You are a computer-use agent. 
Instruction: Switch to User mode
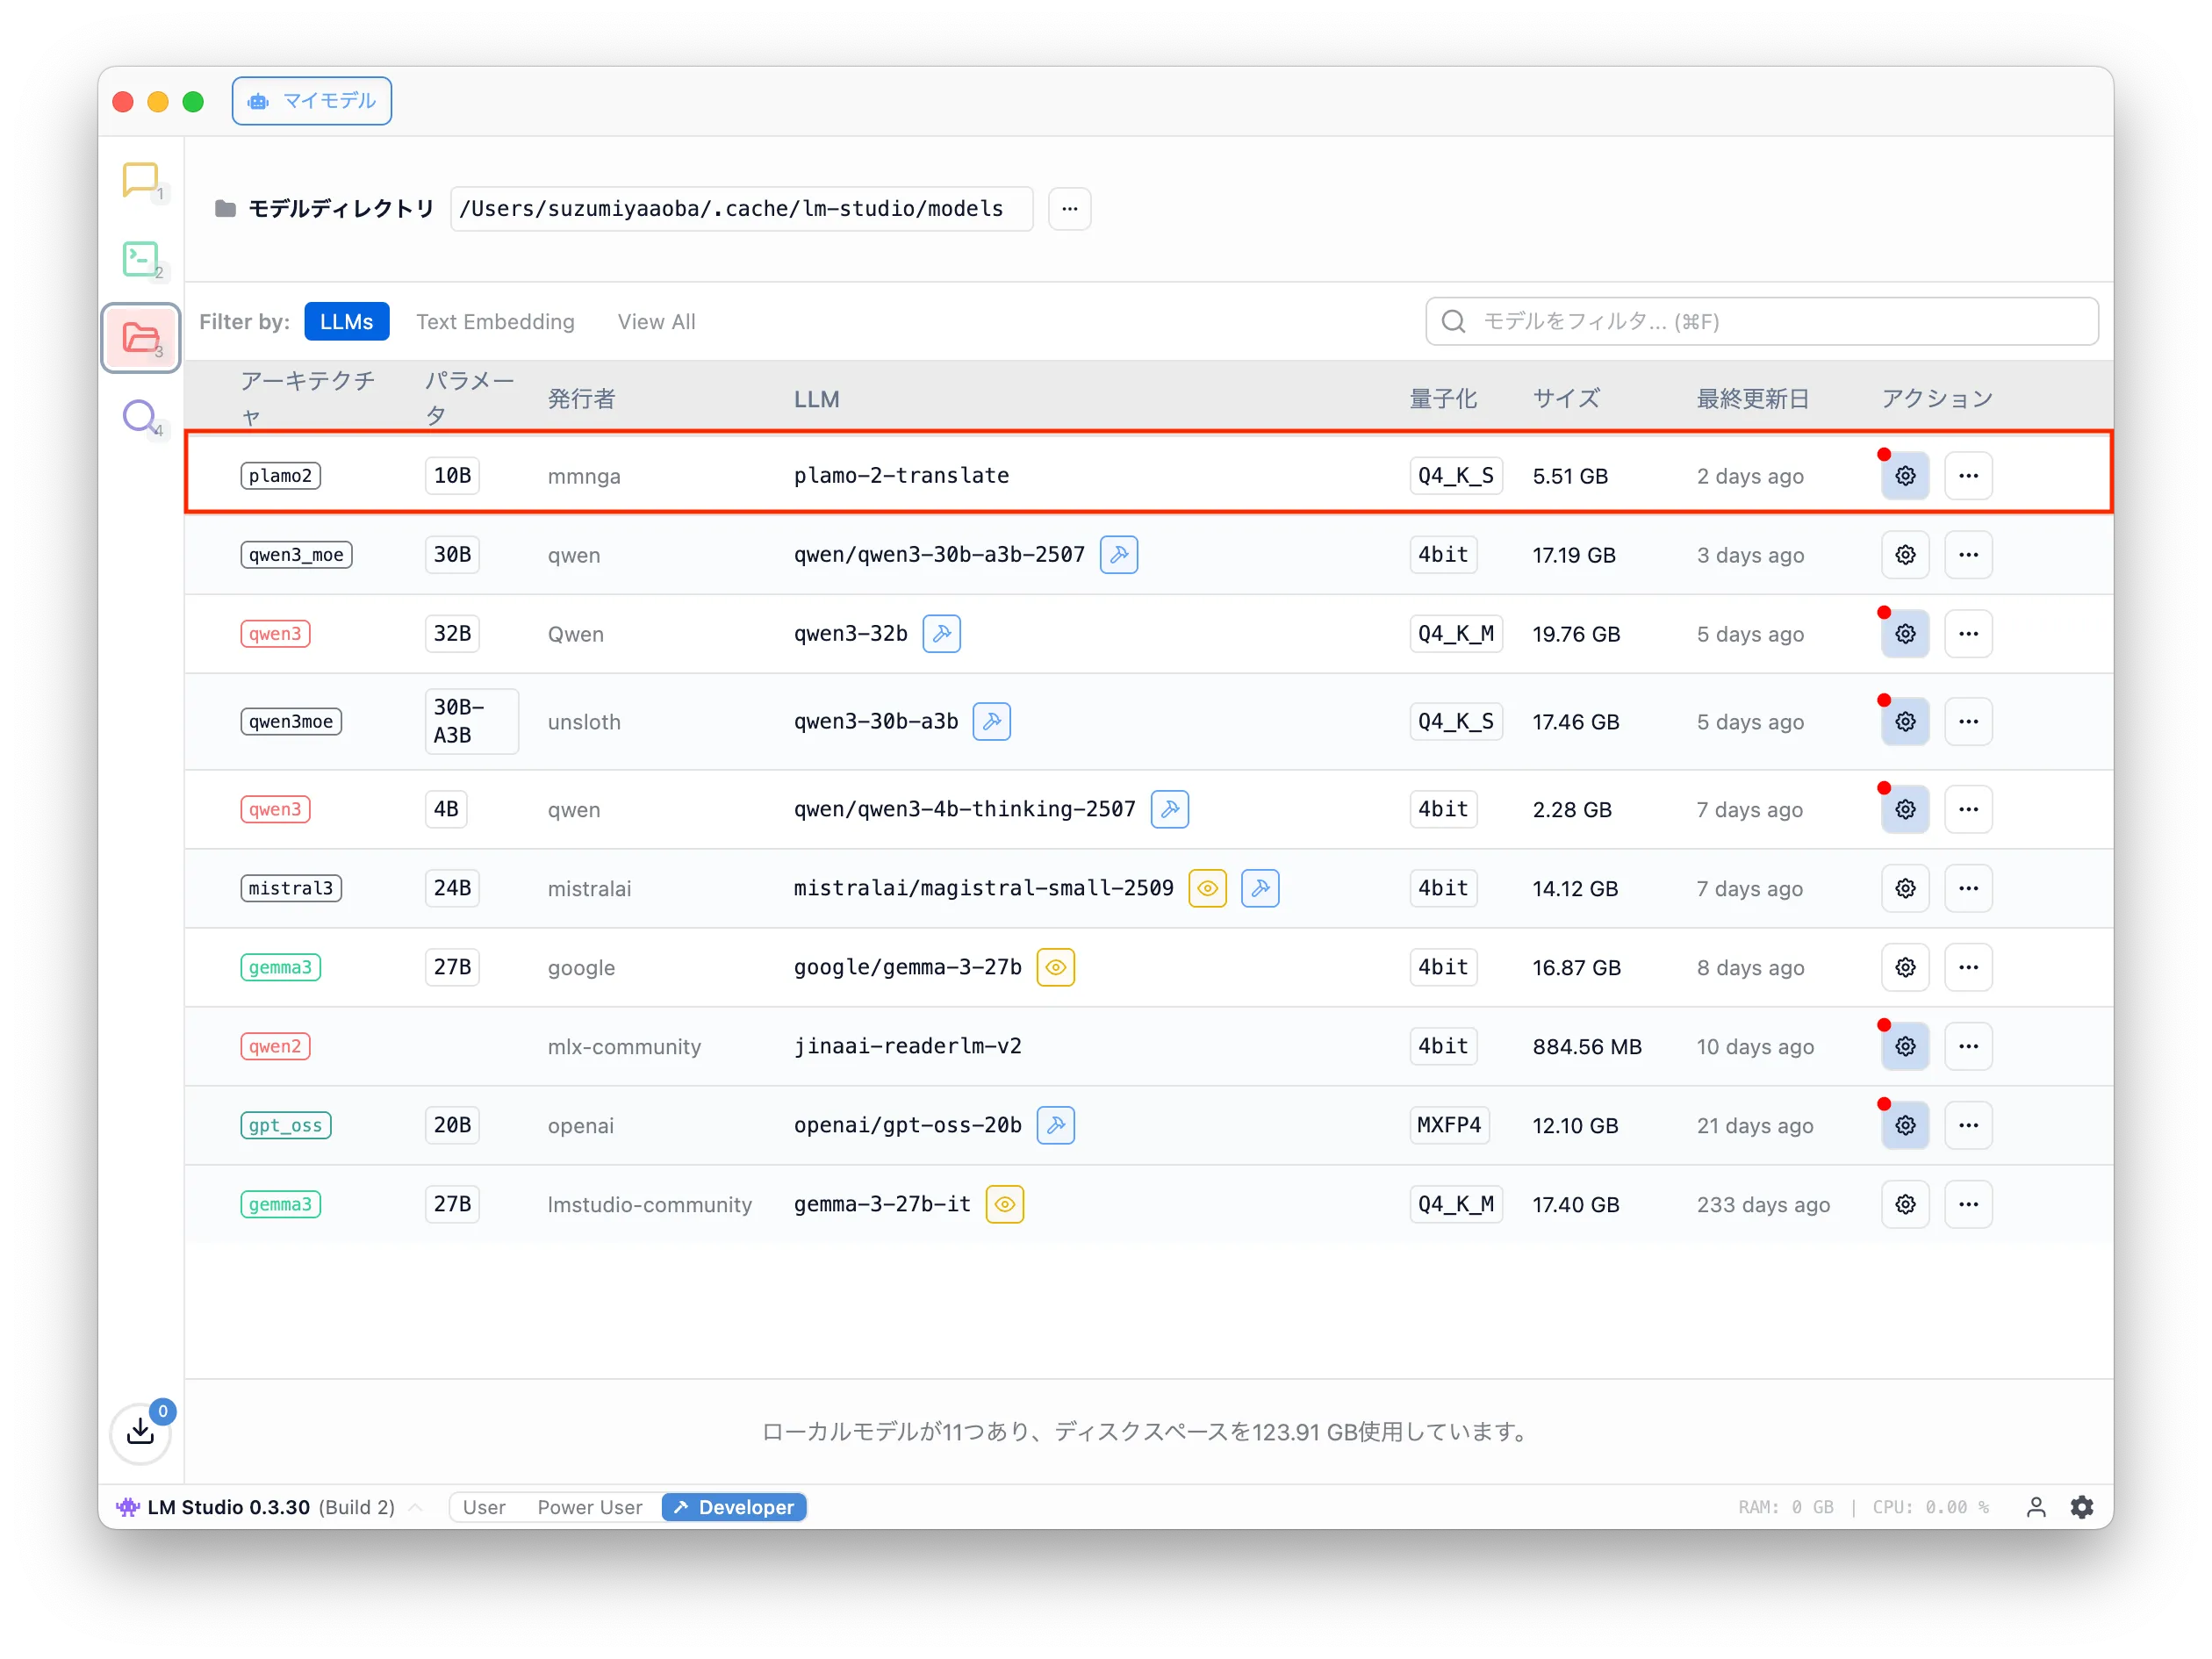[484, 1507]
